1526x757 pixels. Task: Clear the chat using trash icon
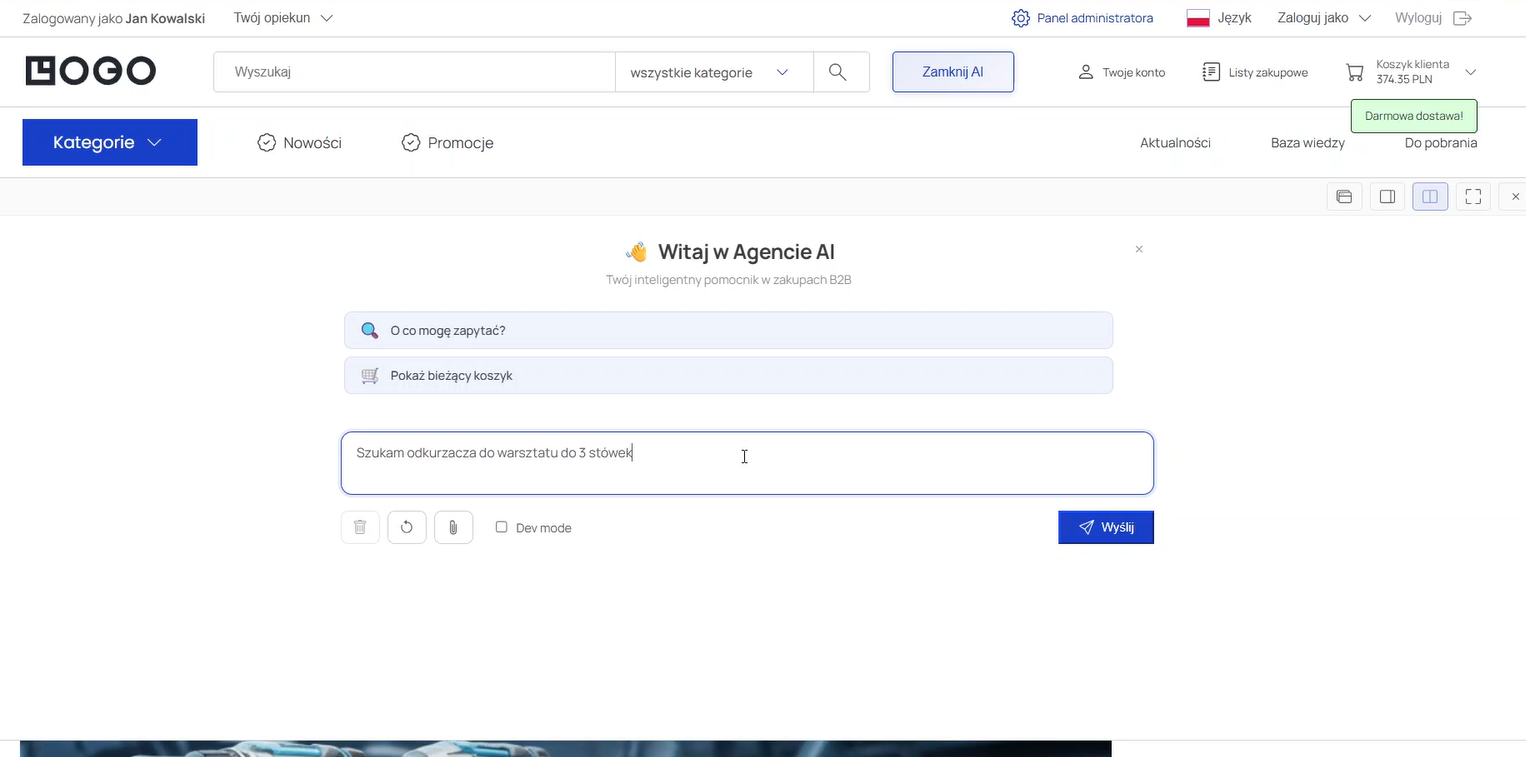[360, 527]
